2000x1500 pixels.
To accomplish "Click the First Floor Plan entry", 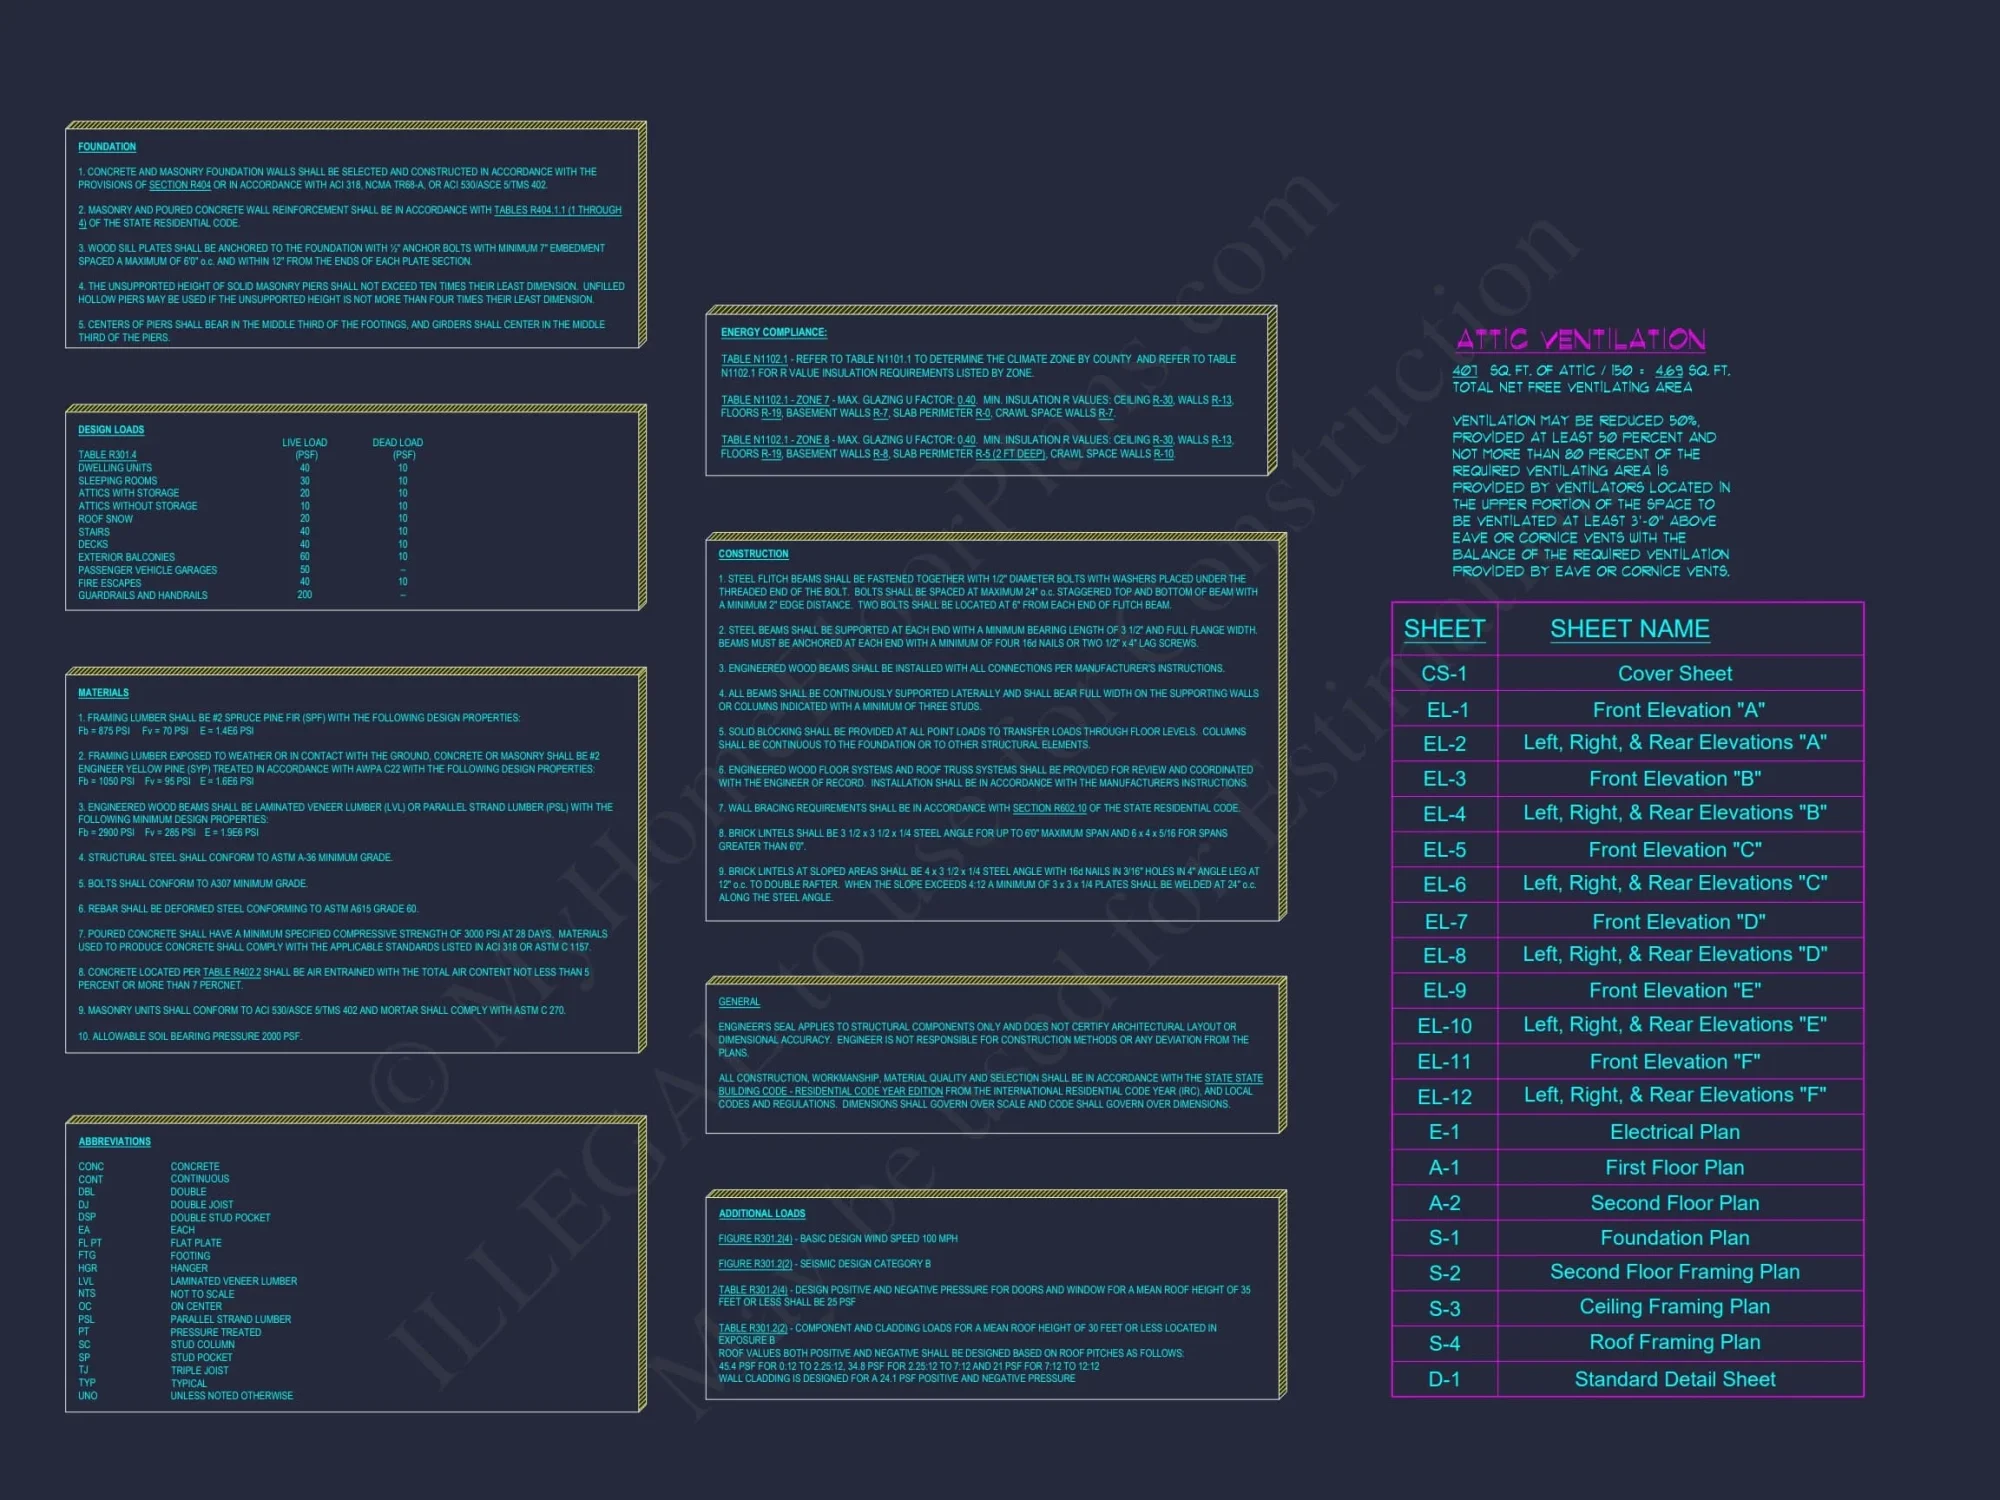I will click(1674, 1168).
